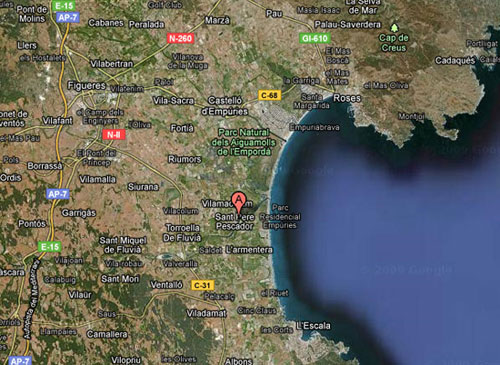Click the Vilanova de la Muga label
The height and width of the screenshot is (365, 500).
coord(188,61)
